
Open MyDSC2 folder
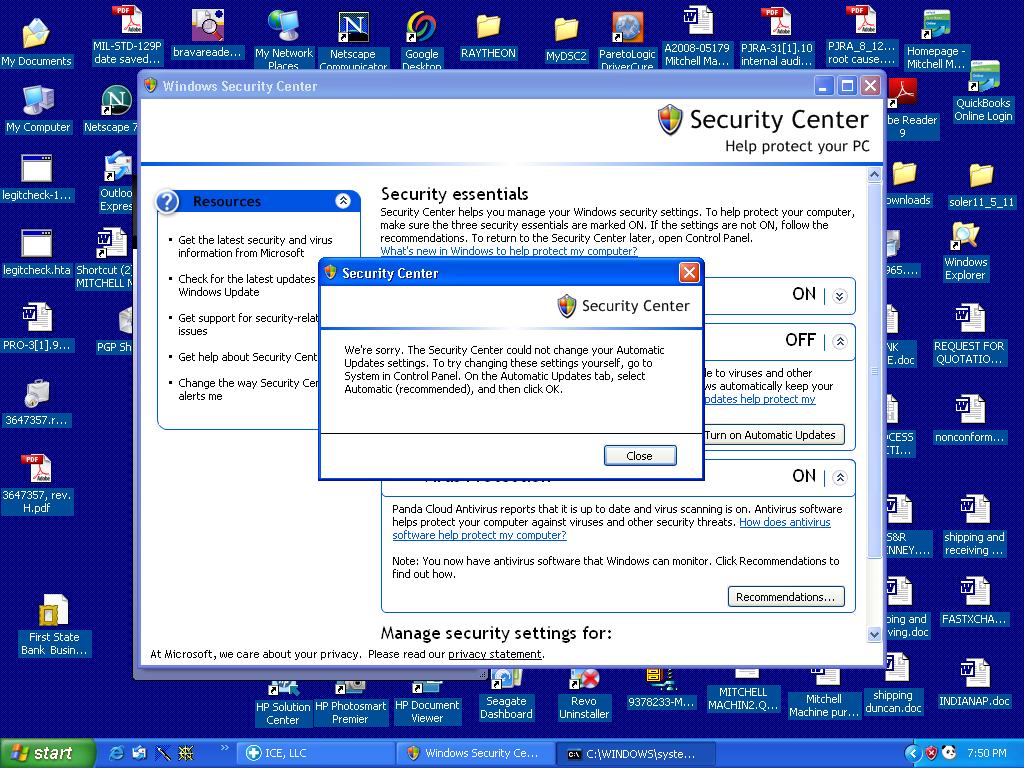click(x=566, y=39)
